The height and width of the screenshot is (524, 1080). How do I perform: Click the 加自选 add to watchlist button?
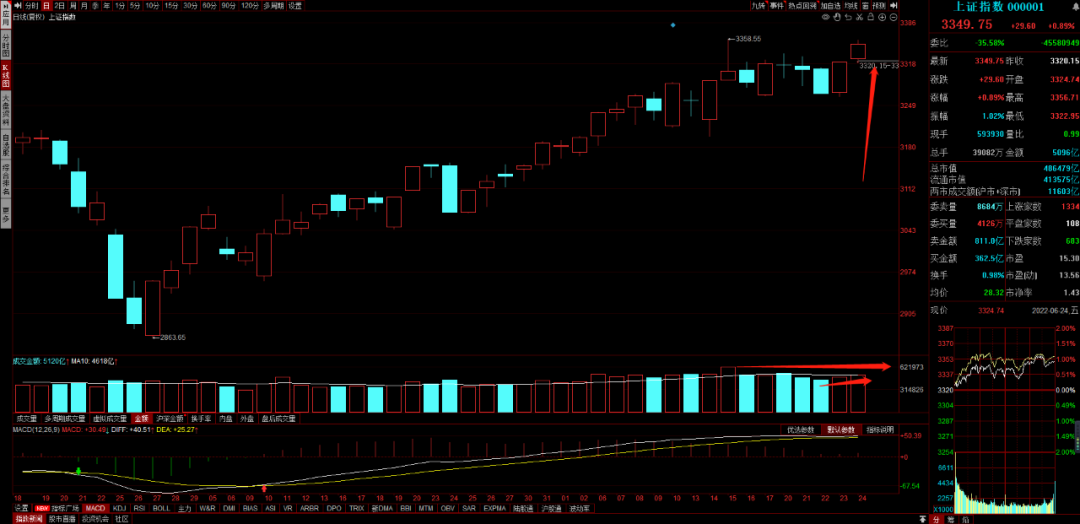click(831, 6)
